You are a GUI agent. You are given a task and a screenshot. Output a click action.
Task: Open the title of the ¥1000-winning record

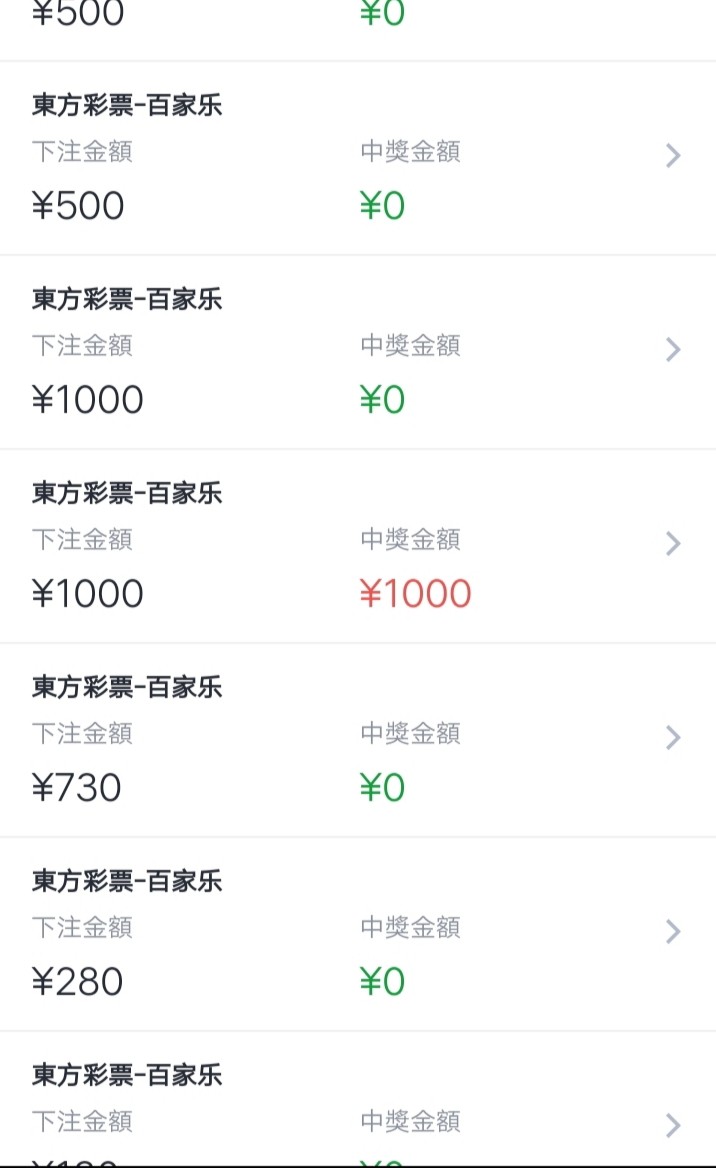pos(127,493)
